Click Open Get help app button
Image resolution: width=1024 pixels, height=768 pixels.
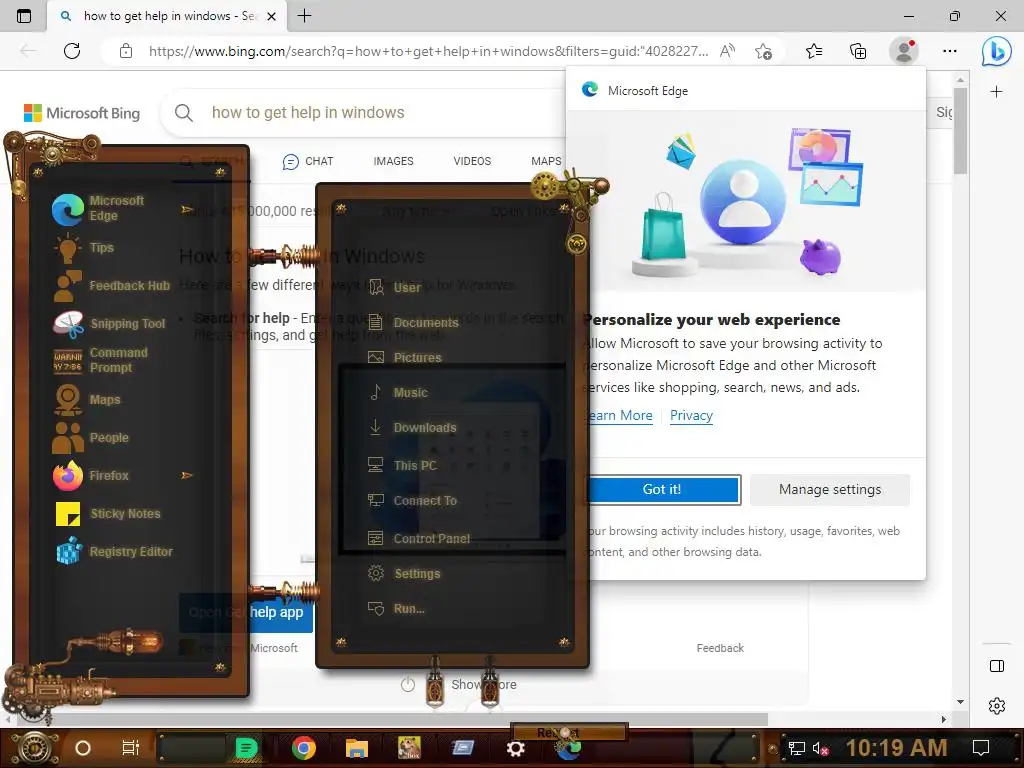(x=246, y=613)
